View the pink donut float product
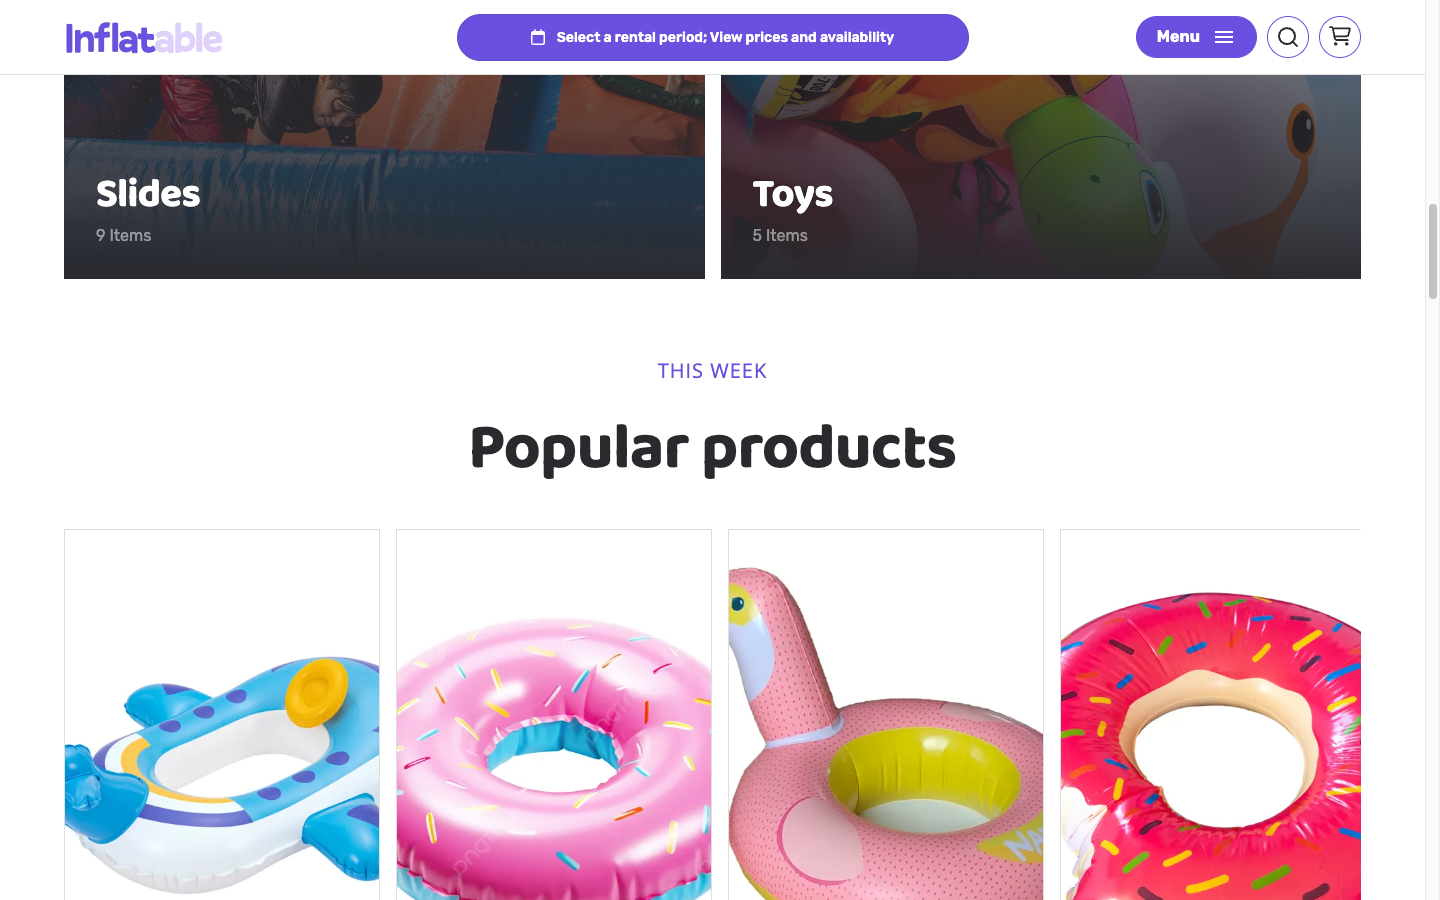 [x=554, y=715]
